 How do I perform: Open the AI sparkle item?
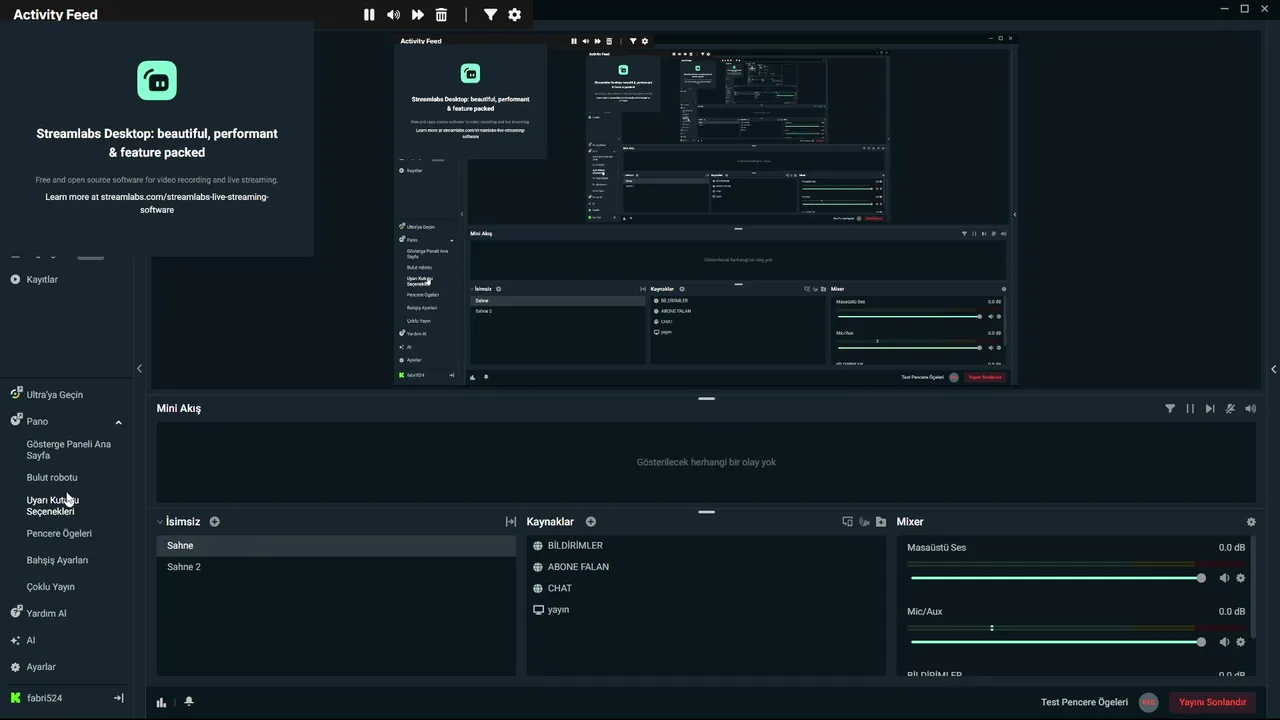[x=30, y=640]
